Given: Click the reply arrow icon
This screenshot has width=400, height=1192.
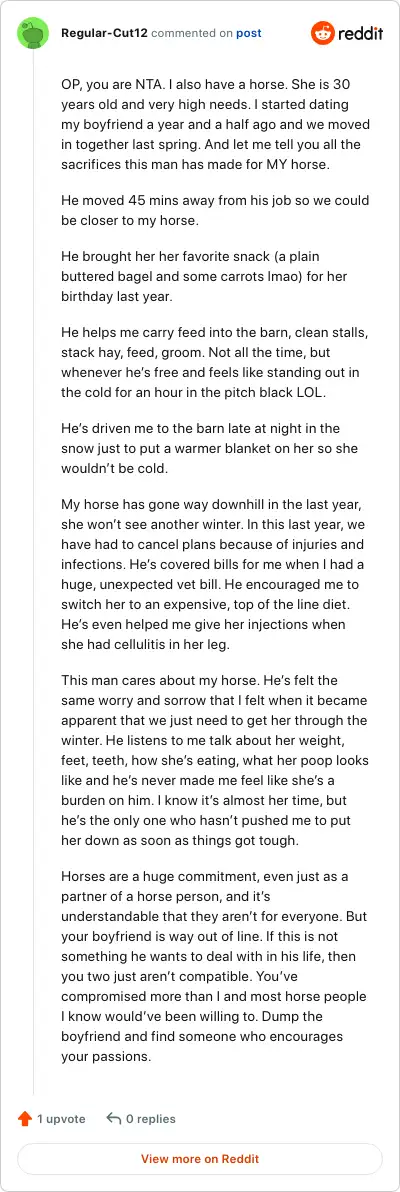Looking at the screenshot, I should [115, 1118].
